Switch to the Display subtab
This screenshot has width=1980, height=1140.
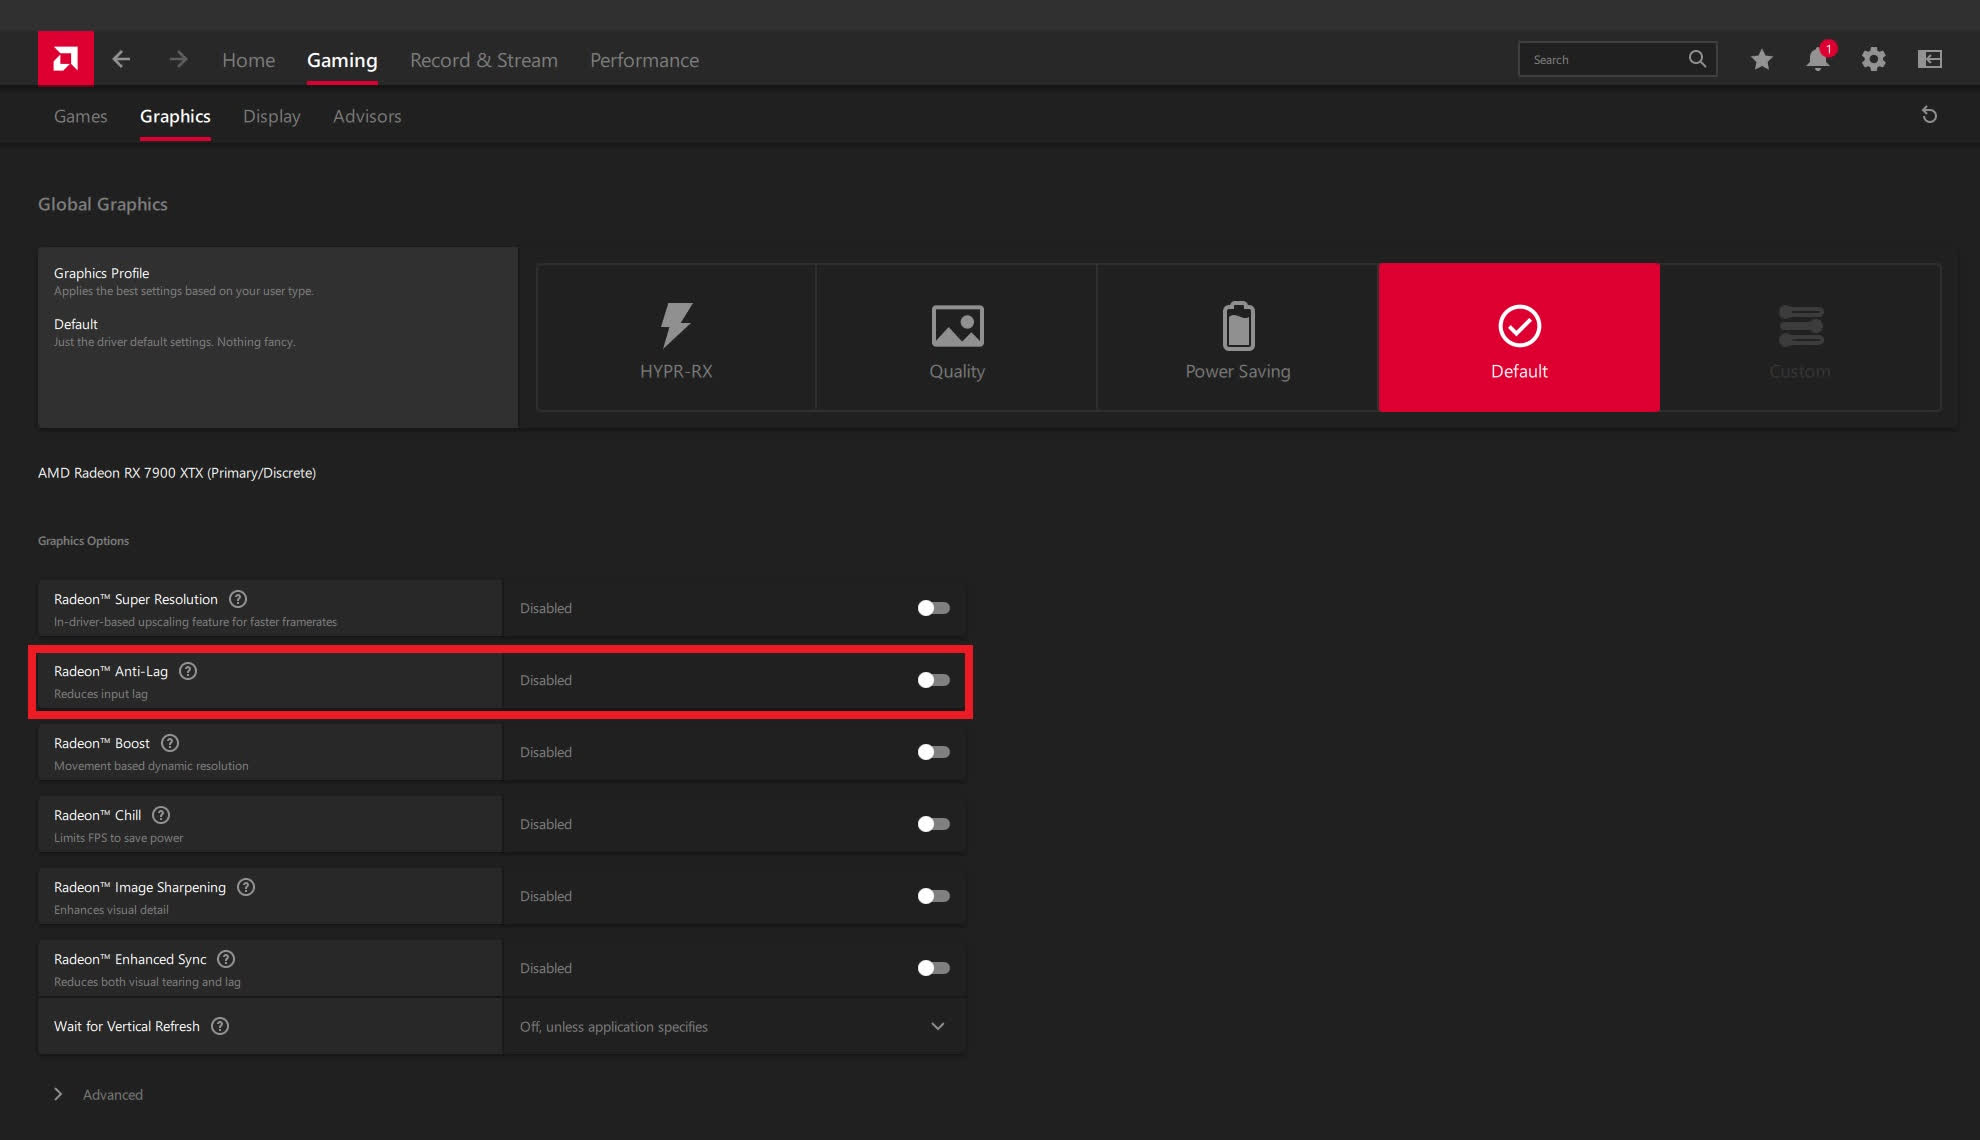(271, 116)
